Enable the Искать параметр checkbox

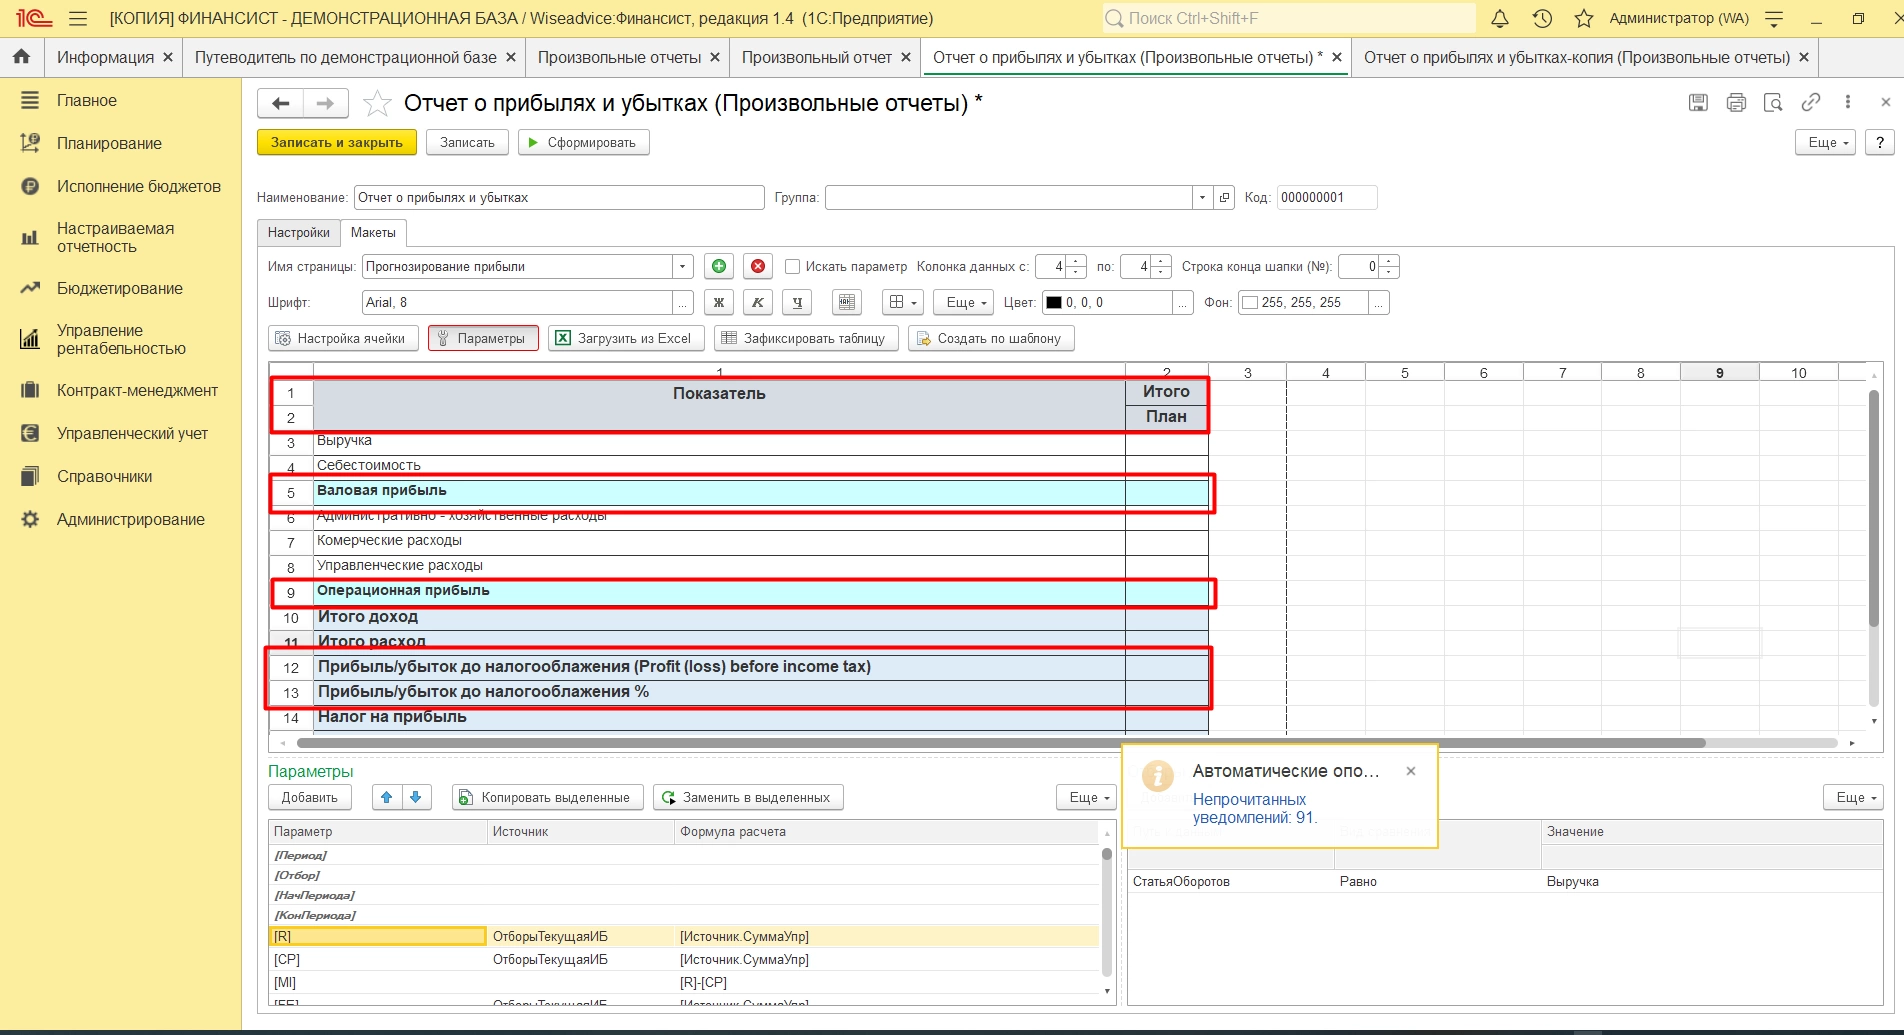pyautogui.click(x=793, y=267)
